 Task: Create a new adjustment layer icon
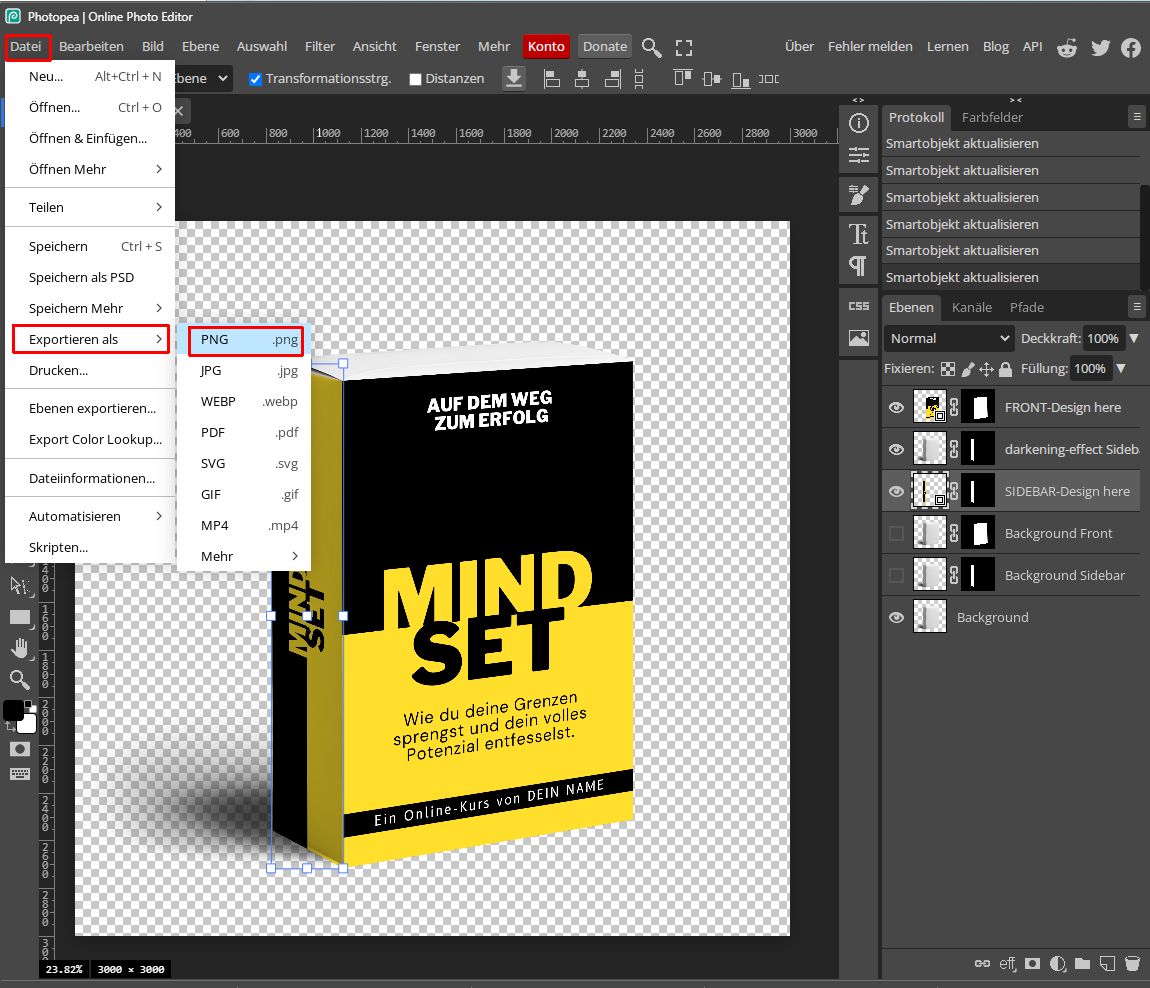[x=1058, y=963]
